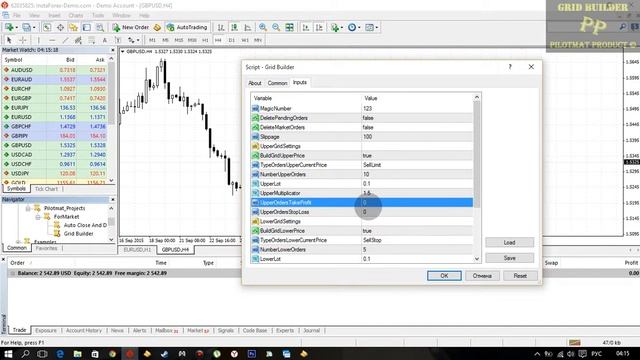Toggle the Navigator panel star icon
This screenshot has height=360, width=640.
pyautogui.click(x=73, y=27)
